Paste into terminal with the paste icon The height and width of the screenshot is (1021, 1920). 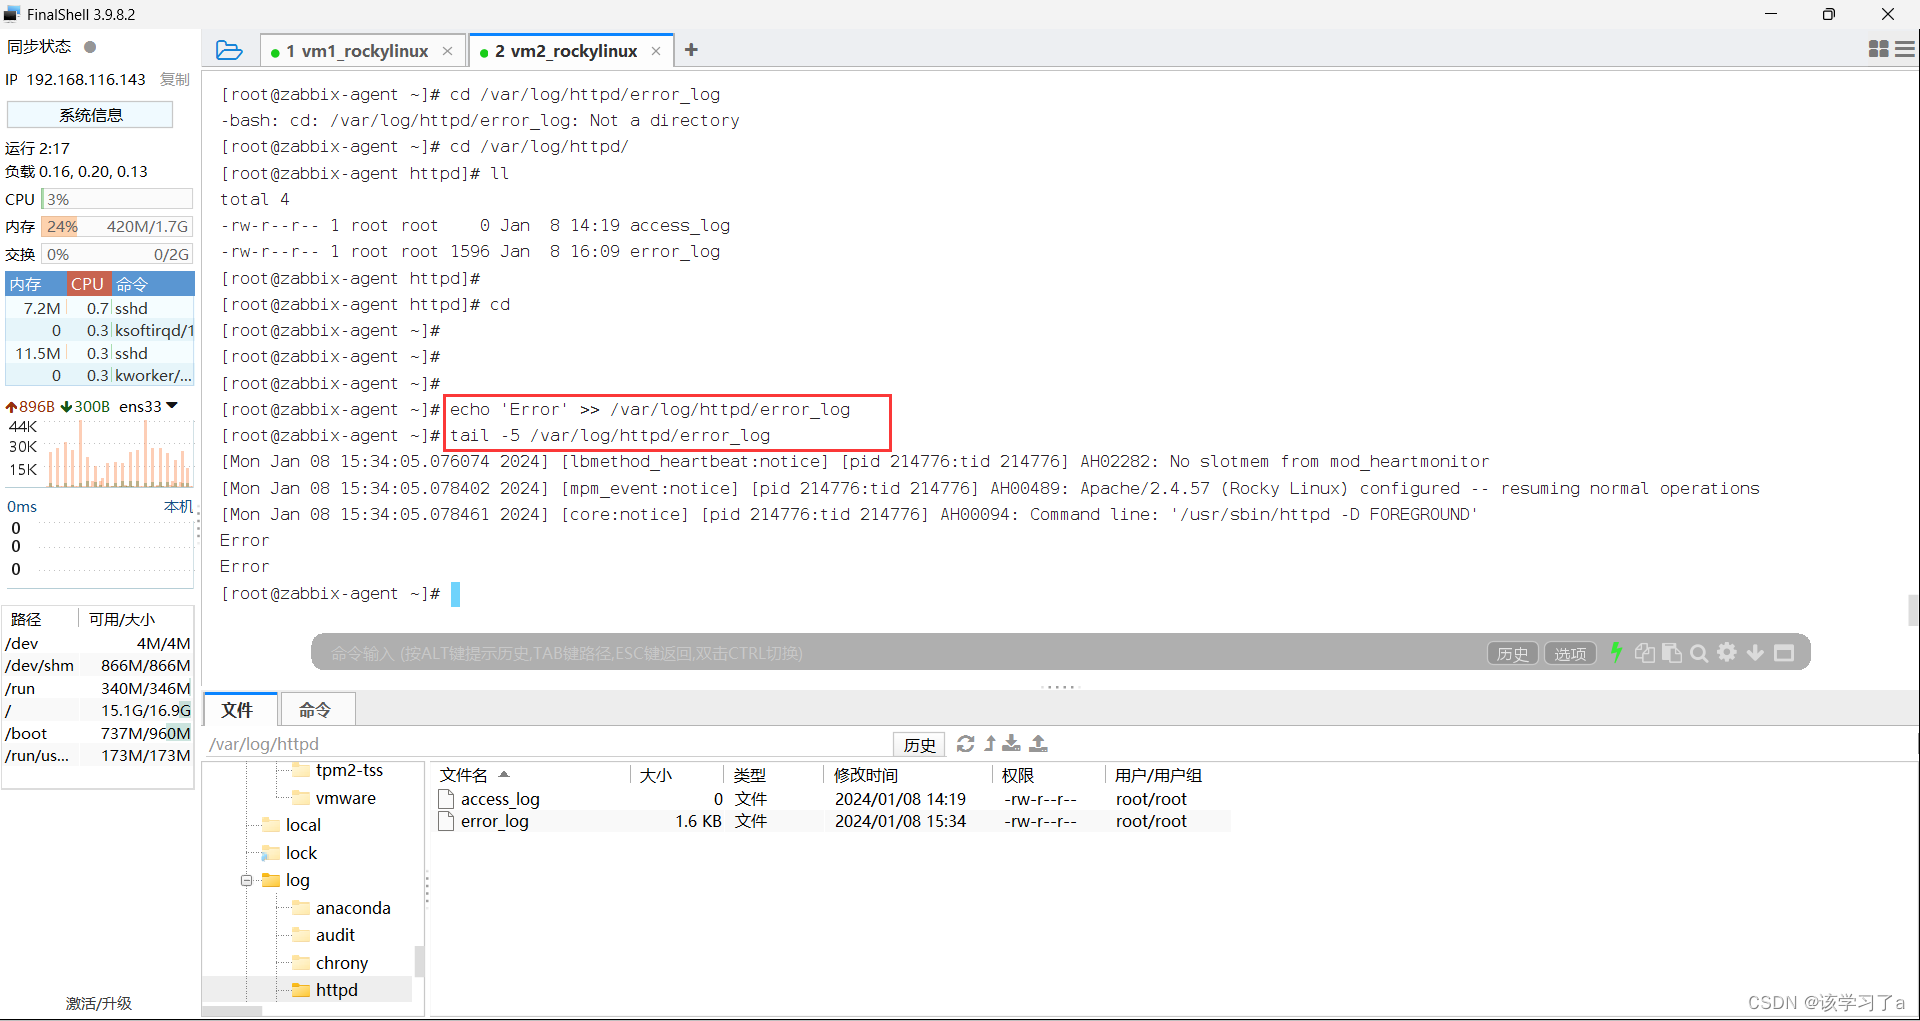pos(1671,653)
